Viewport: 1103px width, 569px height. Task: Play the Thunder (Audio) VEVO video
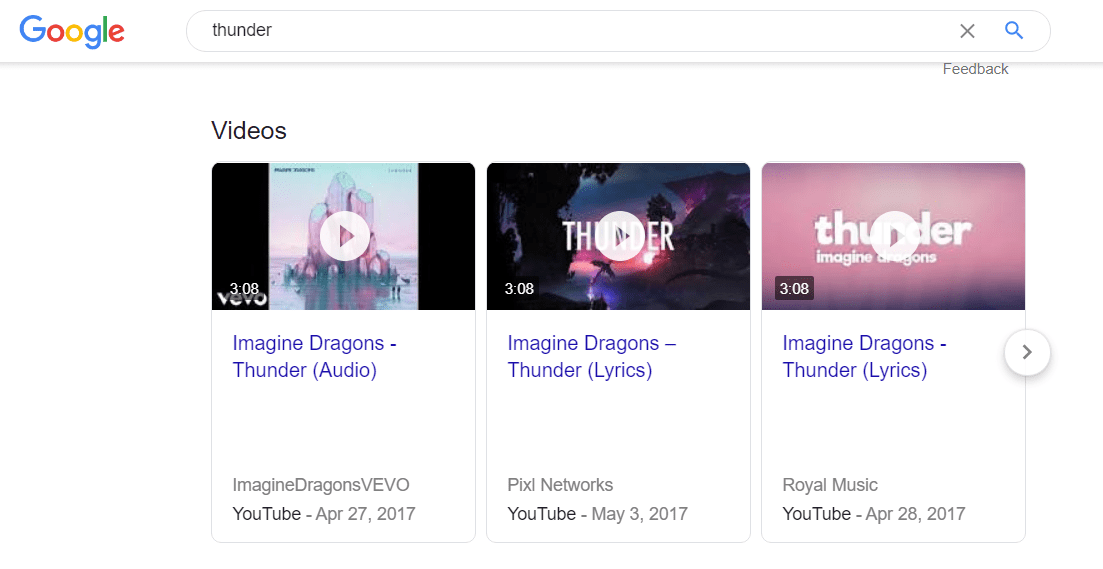click(x=345, y=236)
